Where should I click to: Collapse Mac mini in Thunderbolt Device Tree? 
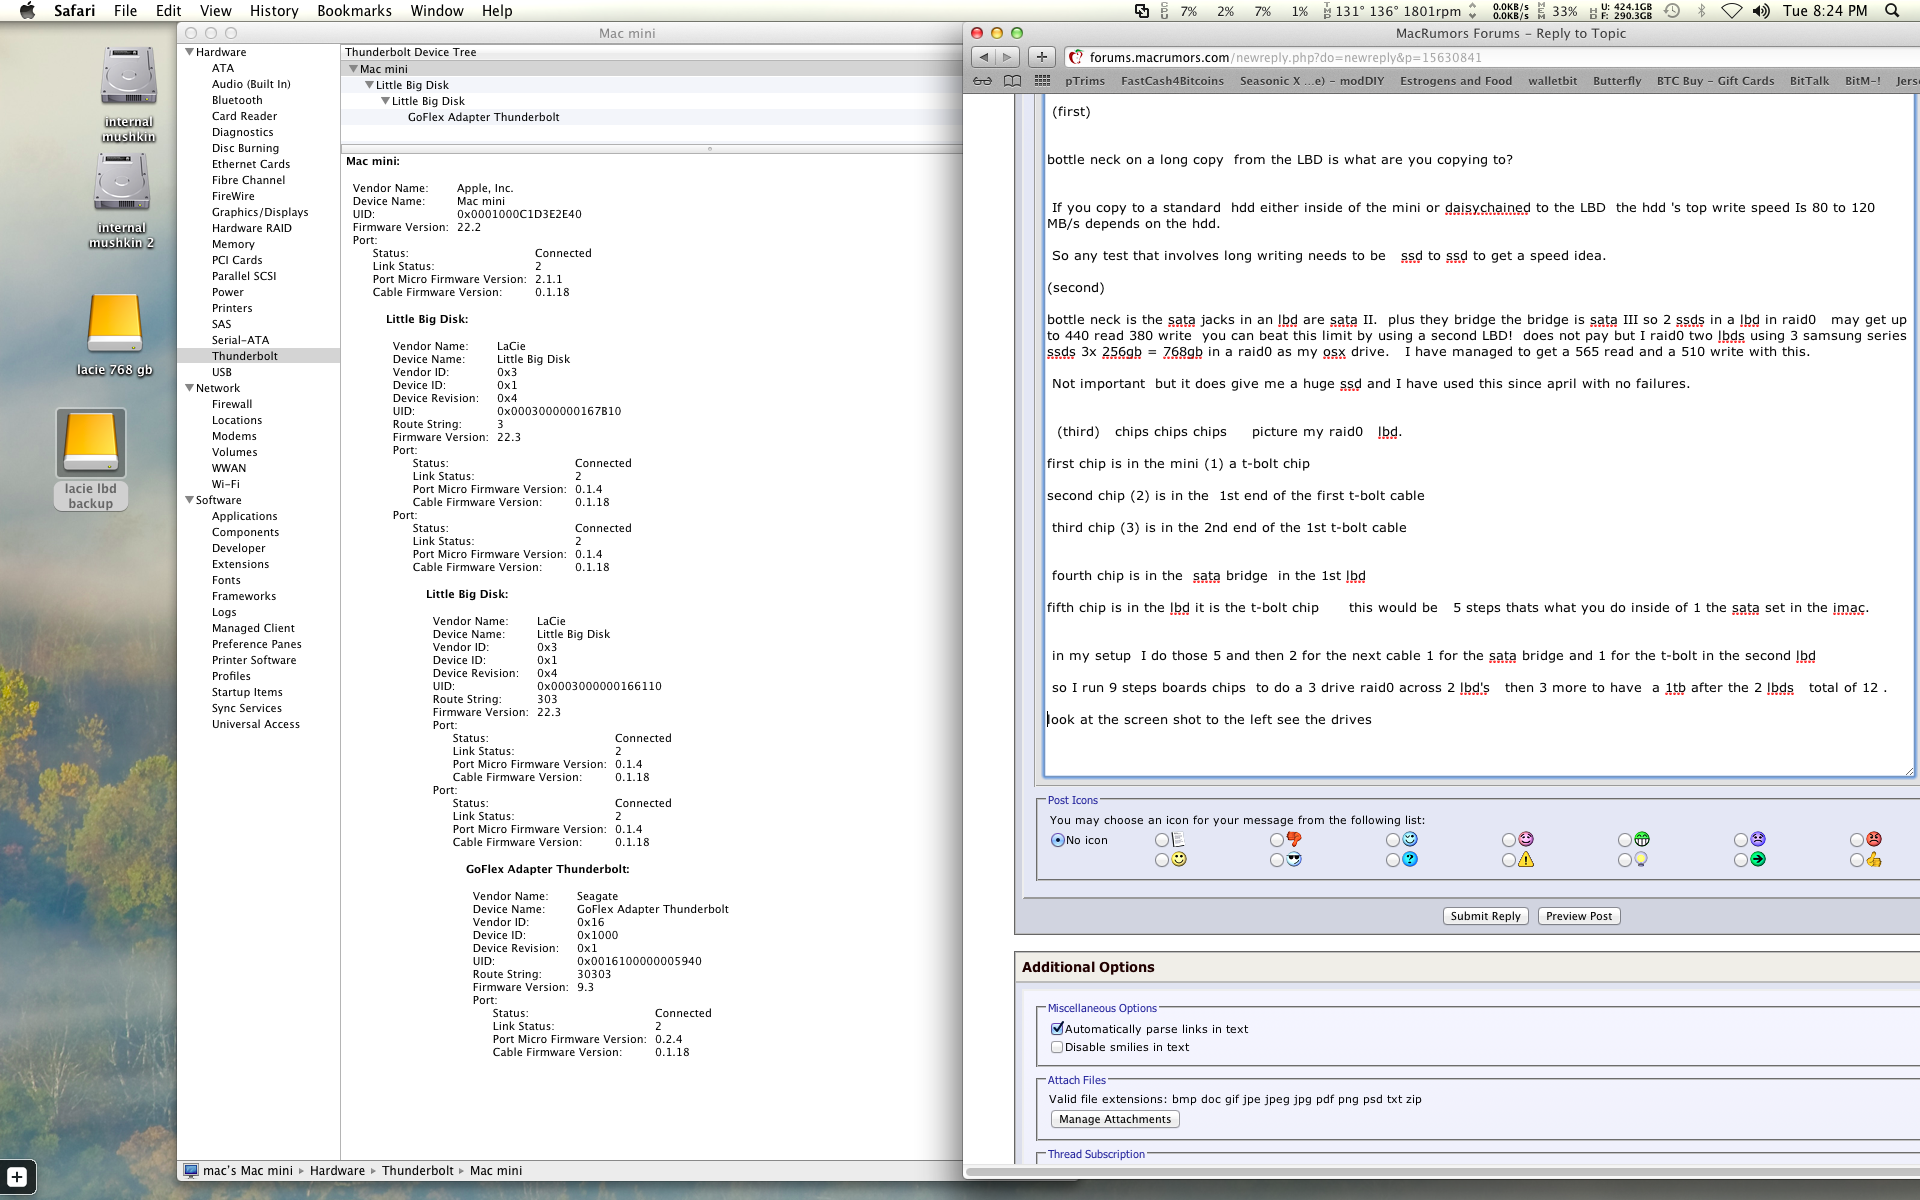pos(353,69)
